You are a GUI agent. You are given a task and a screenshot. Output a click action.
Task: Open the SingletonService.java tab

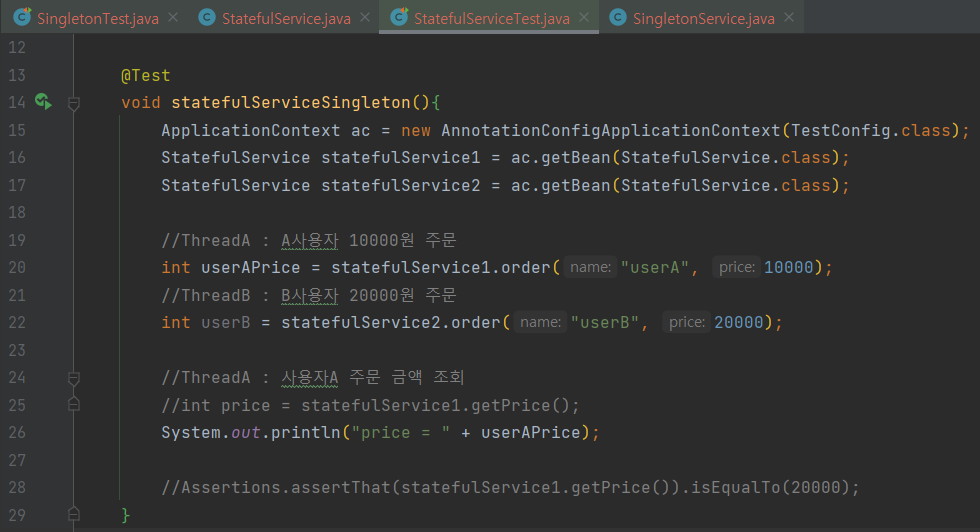tap(703, 18)
